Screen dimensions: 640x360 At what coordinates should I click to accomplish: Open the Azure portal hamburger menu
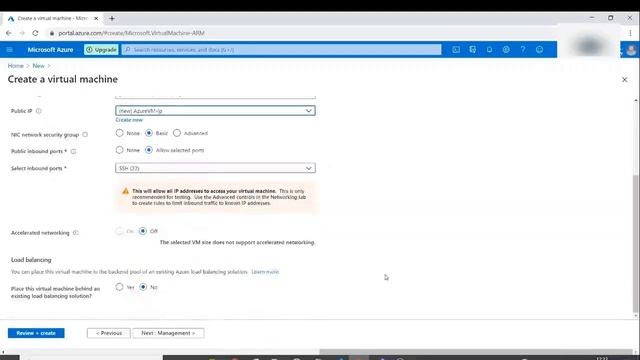[x=10, y=50]
